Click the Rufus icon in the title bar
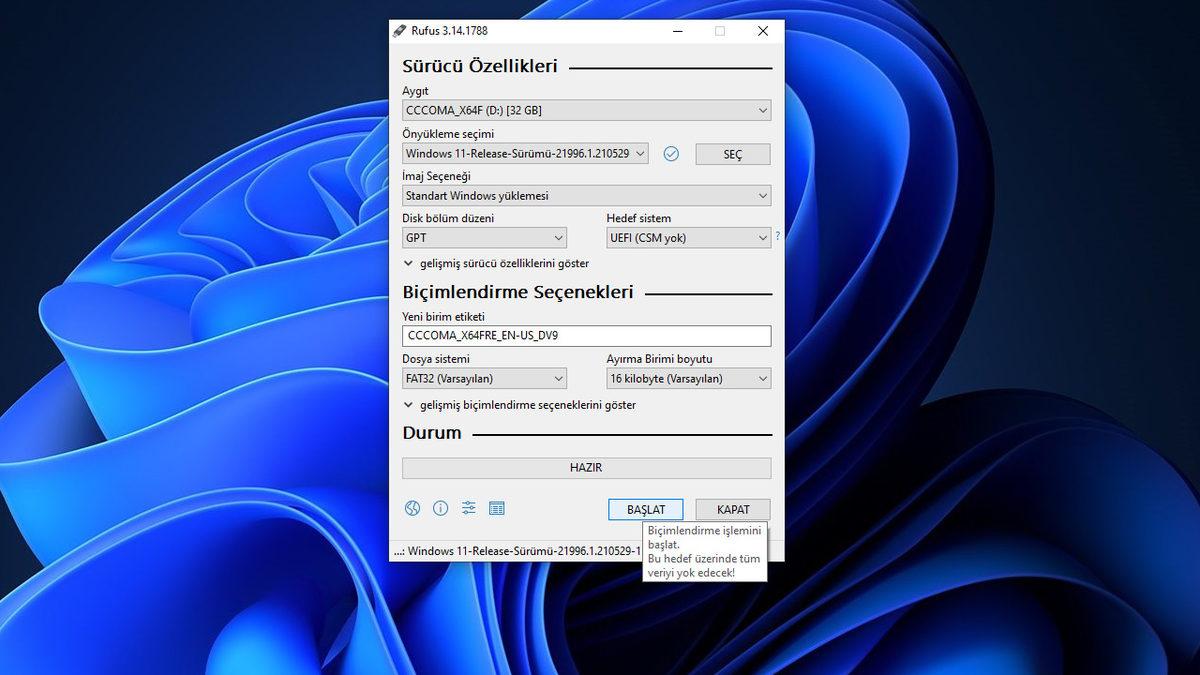This screenshot has height=675, width=1200. coord(400,31)
